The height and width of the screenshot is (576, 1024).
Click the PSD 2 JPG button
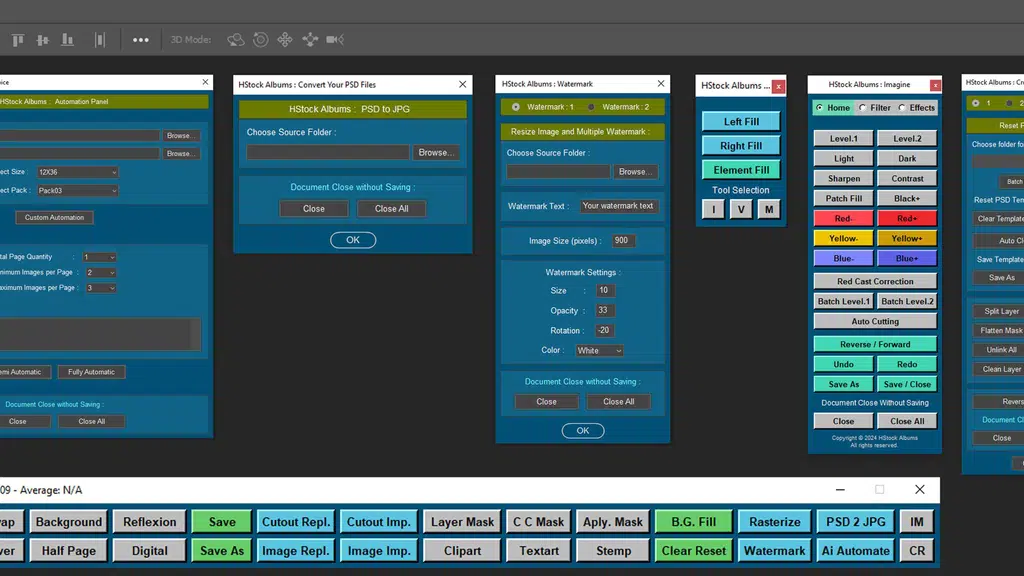click(856, 522)
